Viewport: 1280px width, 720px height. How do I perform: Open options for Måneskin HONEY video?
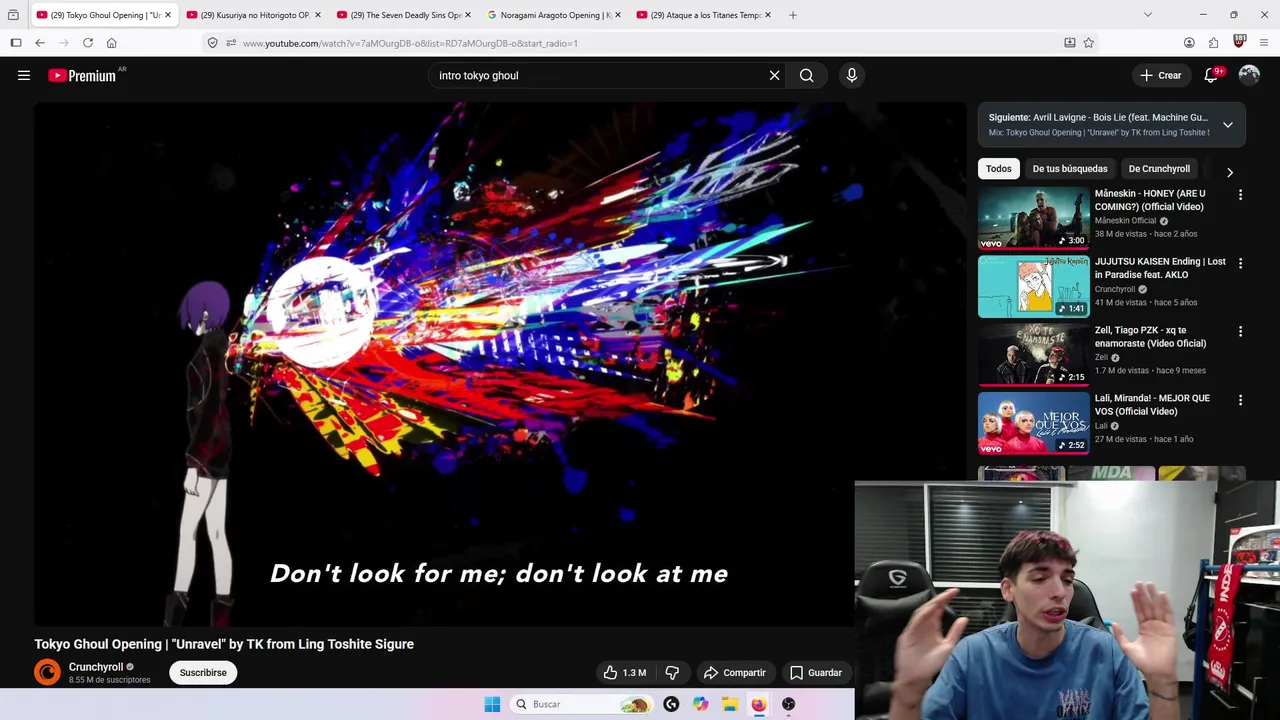pos(1241,195)
